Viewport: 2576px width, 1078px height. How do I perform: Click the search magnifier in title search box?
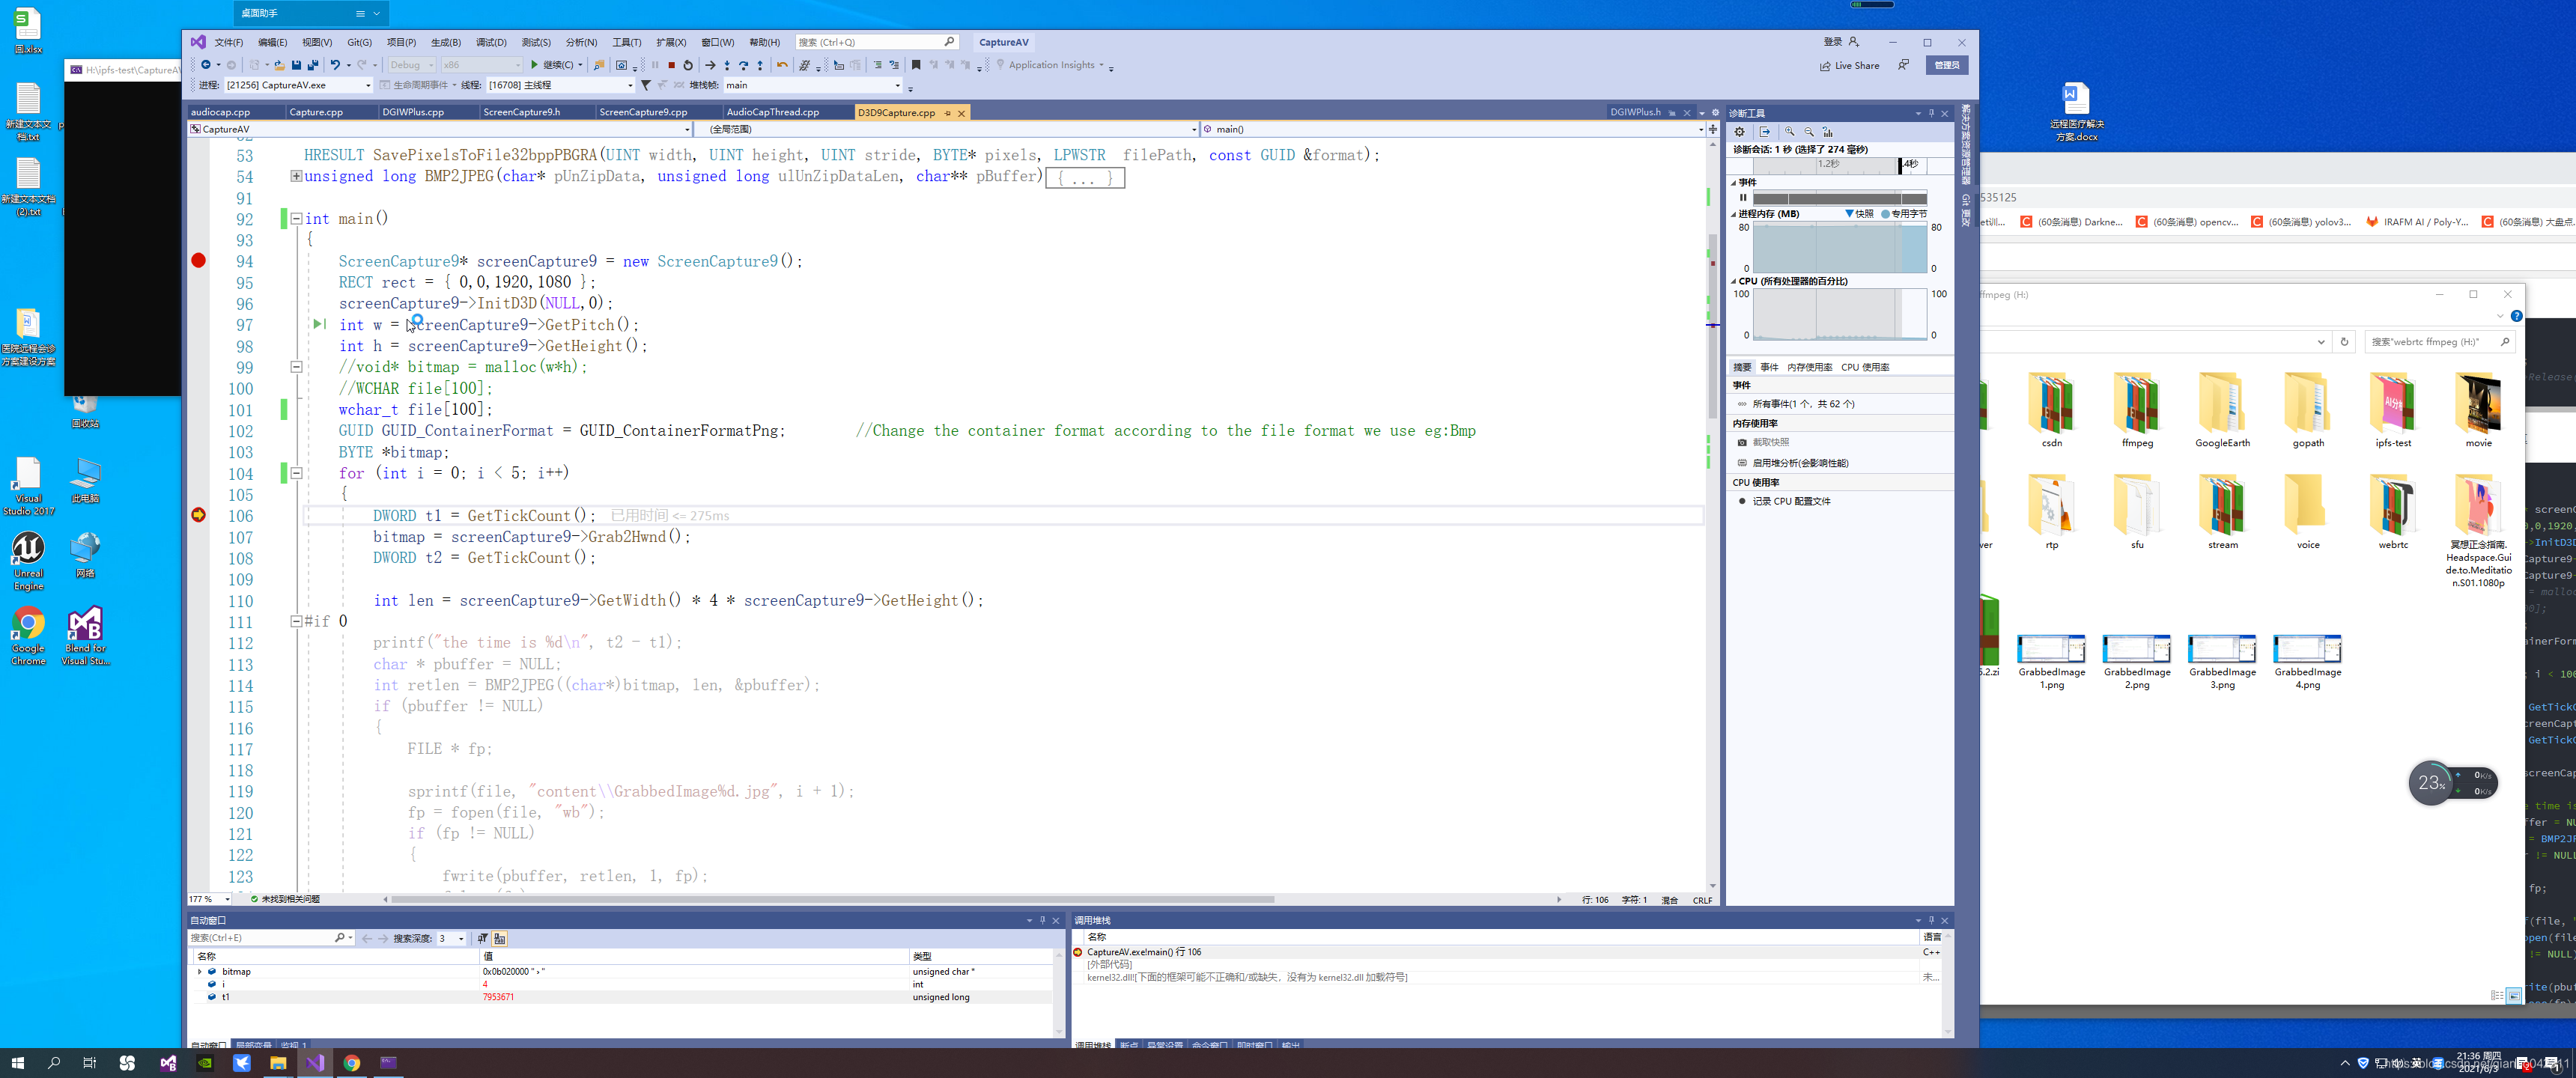(x=949, y=42)
